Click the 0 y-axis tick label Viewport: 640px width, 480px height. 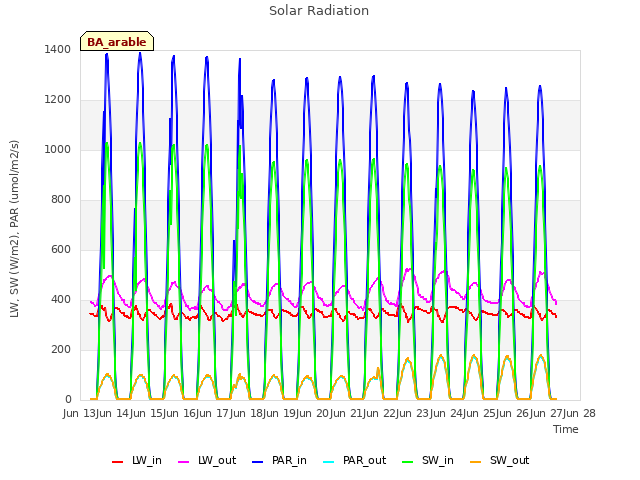pyautogui.click(x=68, y=399)
